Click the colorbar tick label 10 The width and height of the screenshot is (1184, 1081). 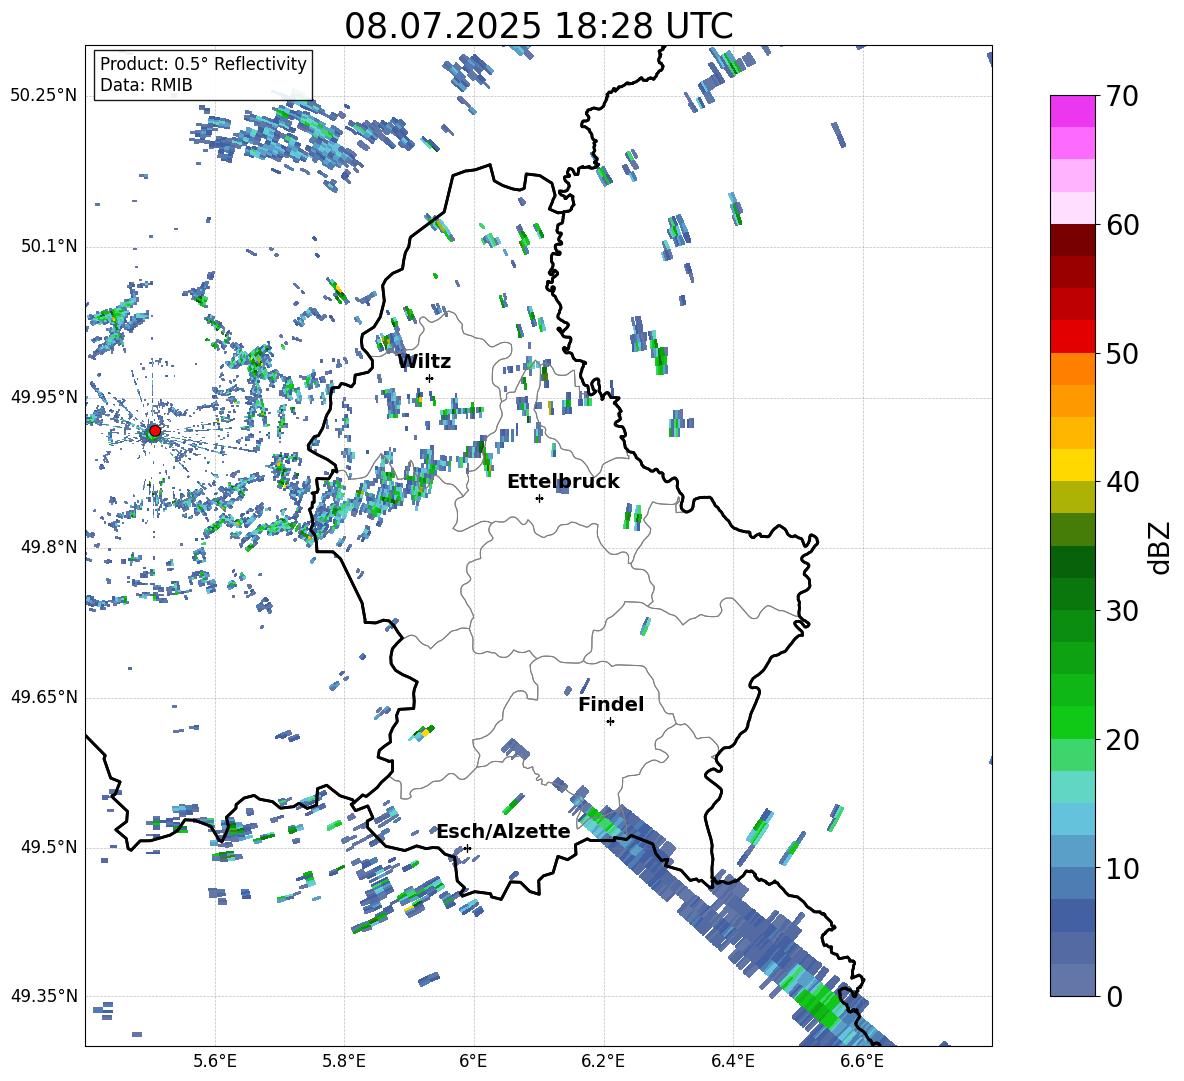1122,868
